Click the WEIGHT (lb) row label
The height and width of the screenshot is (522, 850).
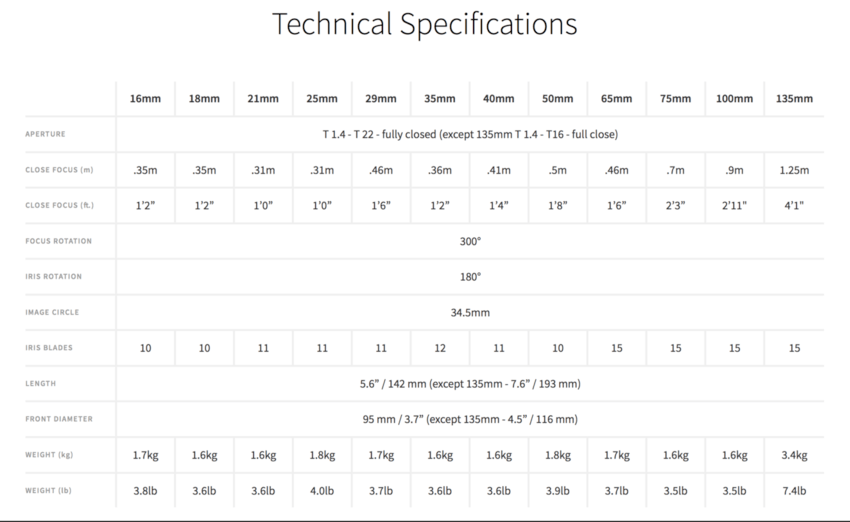(x=48, y=490)
